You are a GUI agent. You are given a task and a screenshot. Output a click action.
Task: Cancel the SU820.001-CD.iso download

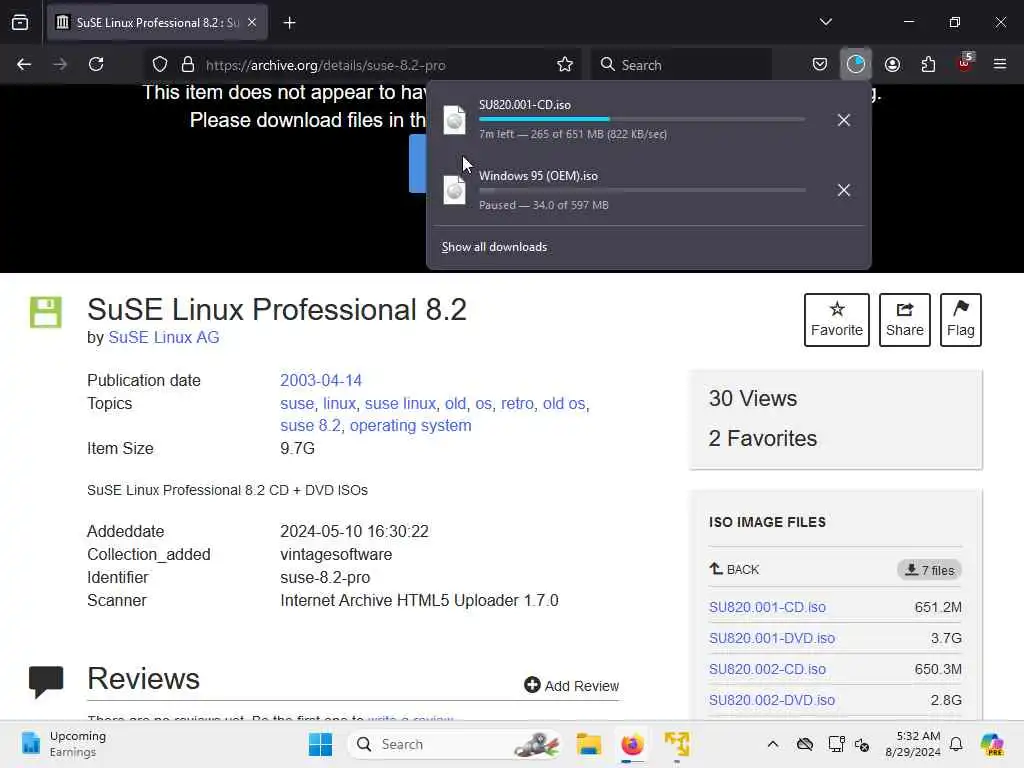click(843, 120)
